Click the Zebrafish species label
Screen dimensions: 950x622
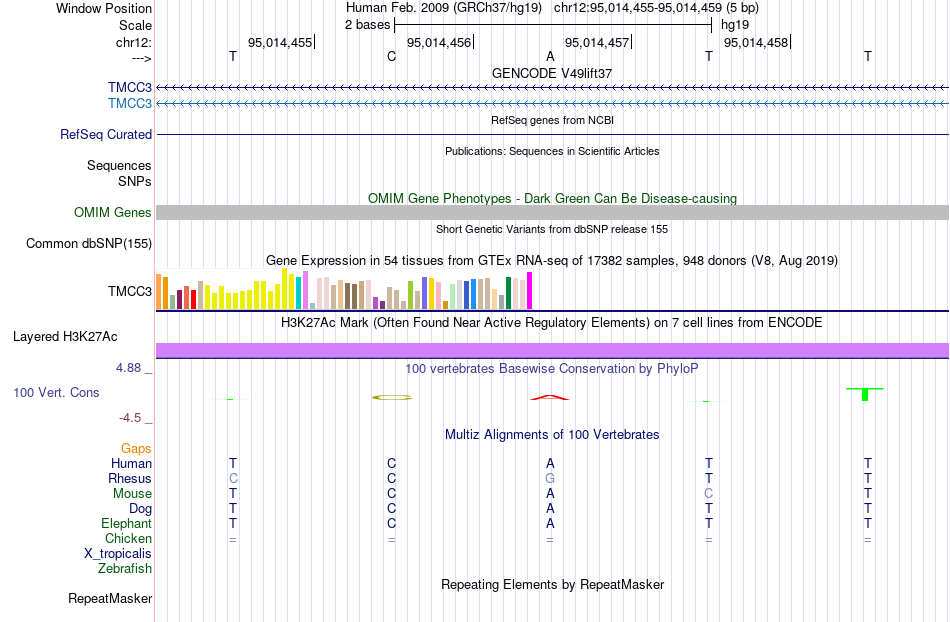point(125,569)
